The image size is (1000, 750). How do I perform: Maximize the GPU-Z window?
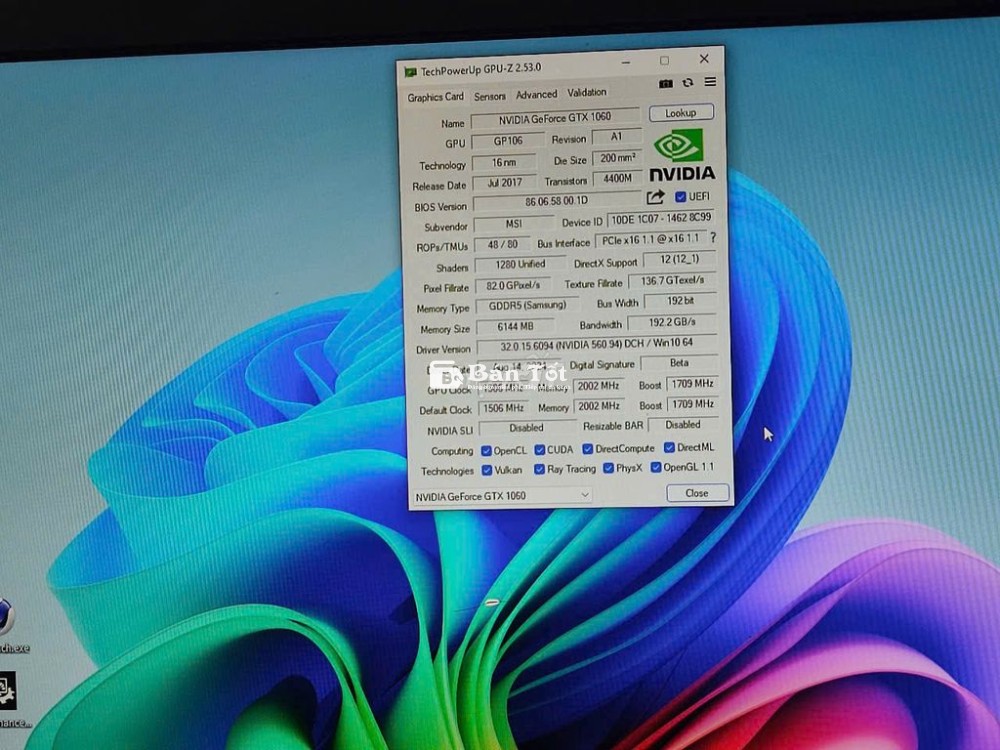pos(665,61)
